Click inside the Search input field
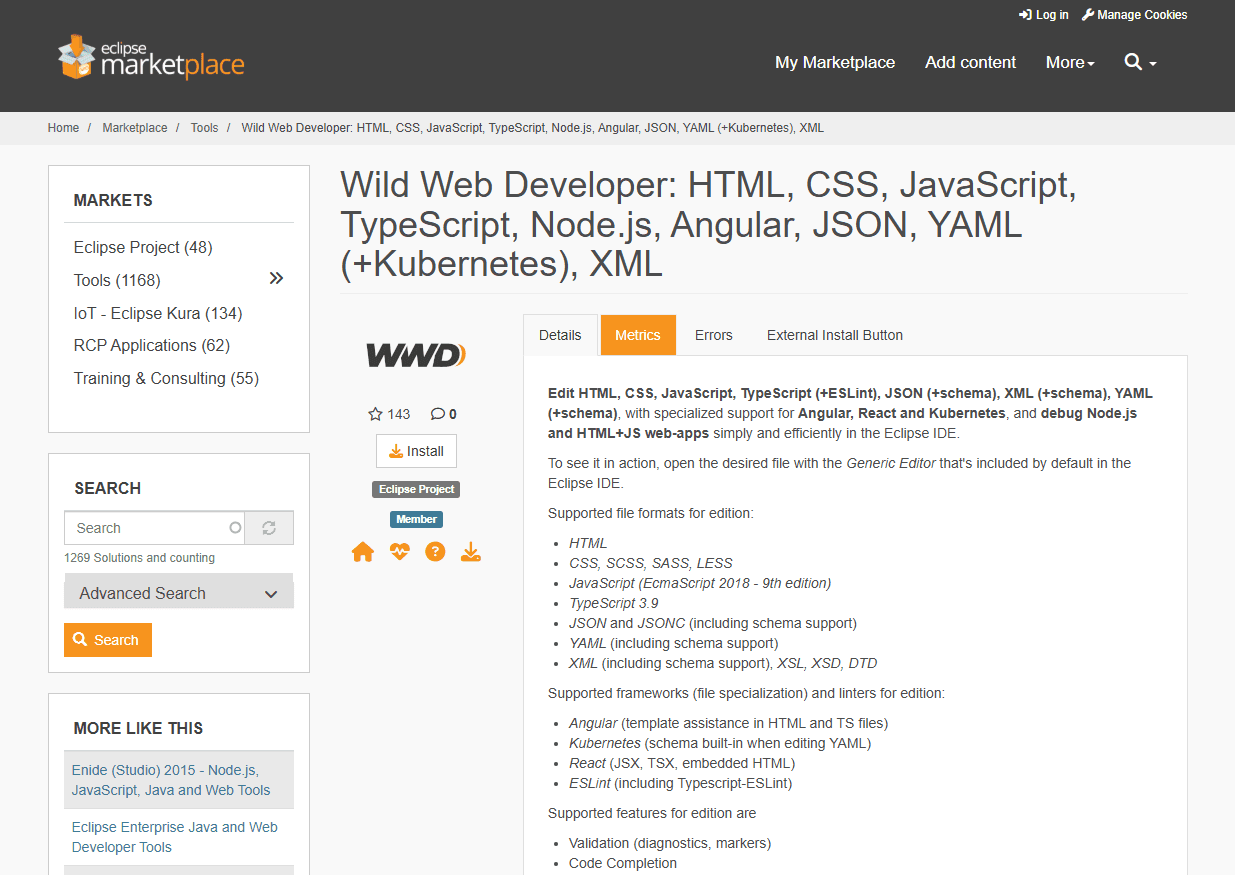The width and height of the screenshot is (1235, 875). (150, 527)
